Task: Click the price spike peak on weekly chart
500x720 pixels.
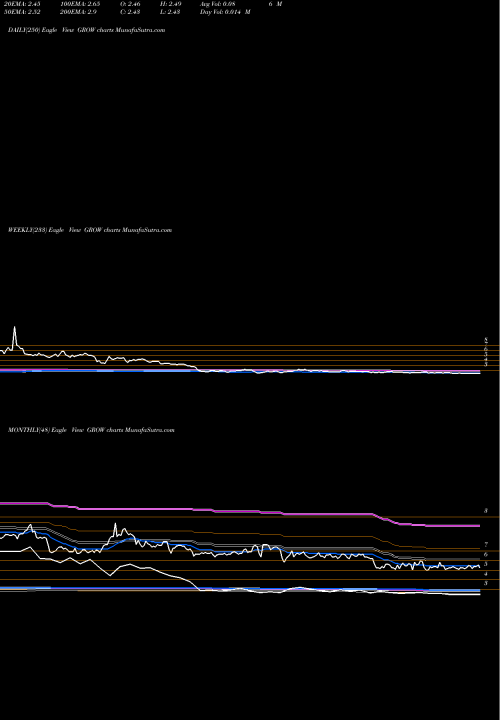Action: tap(14, 328)
